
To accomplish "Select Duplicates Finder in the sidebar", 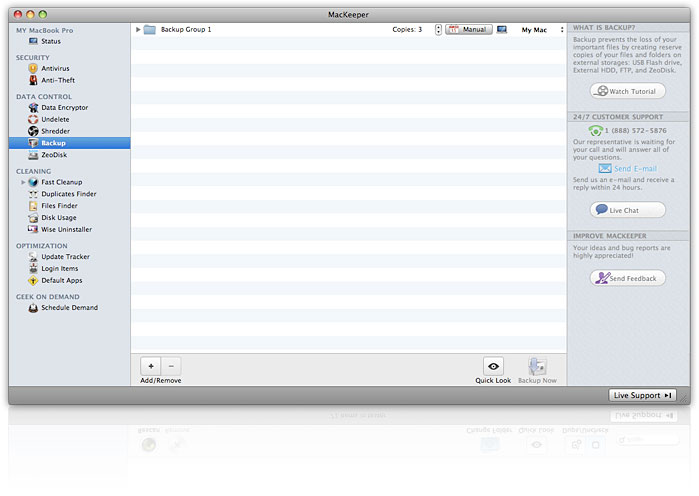I will pyautogui.click(x=69, y=194).
